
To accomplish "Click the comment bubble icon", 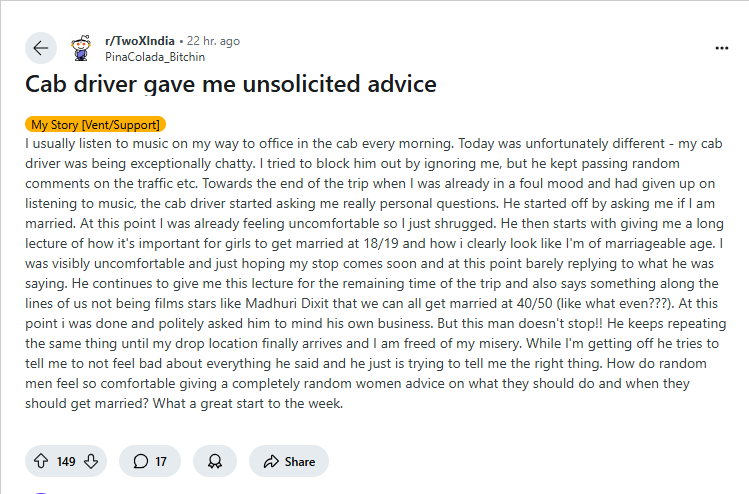I will point(140,461).
